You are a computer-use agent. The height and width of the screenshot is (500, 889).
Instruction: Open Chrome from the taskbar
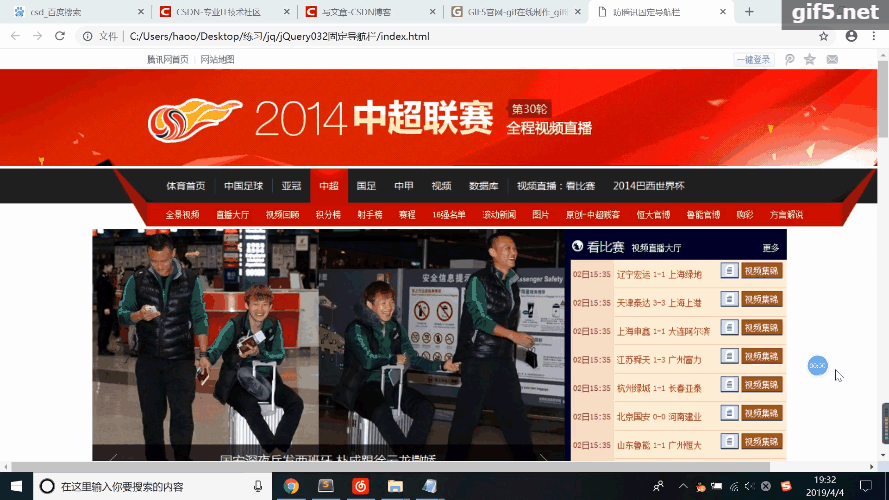291,486
